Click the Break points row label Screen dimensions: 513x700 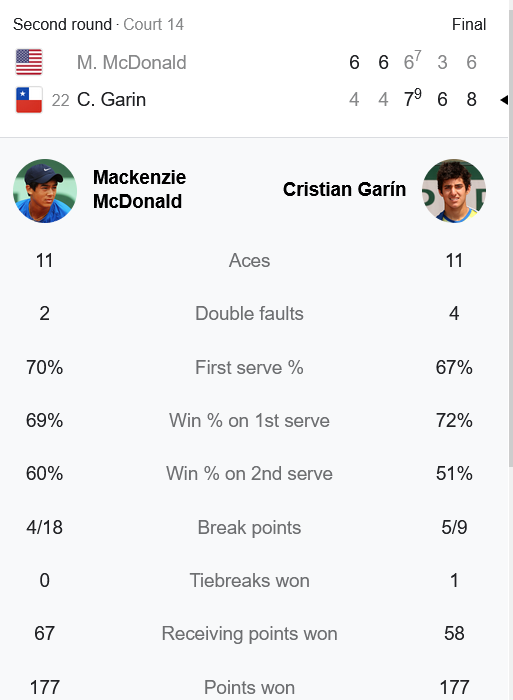[249, 528]
